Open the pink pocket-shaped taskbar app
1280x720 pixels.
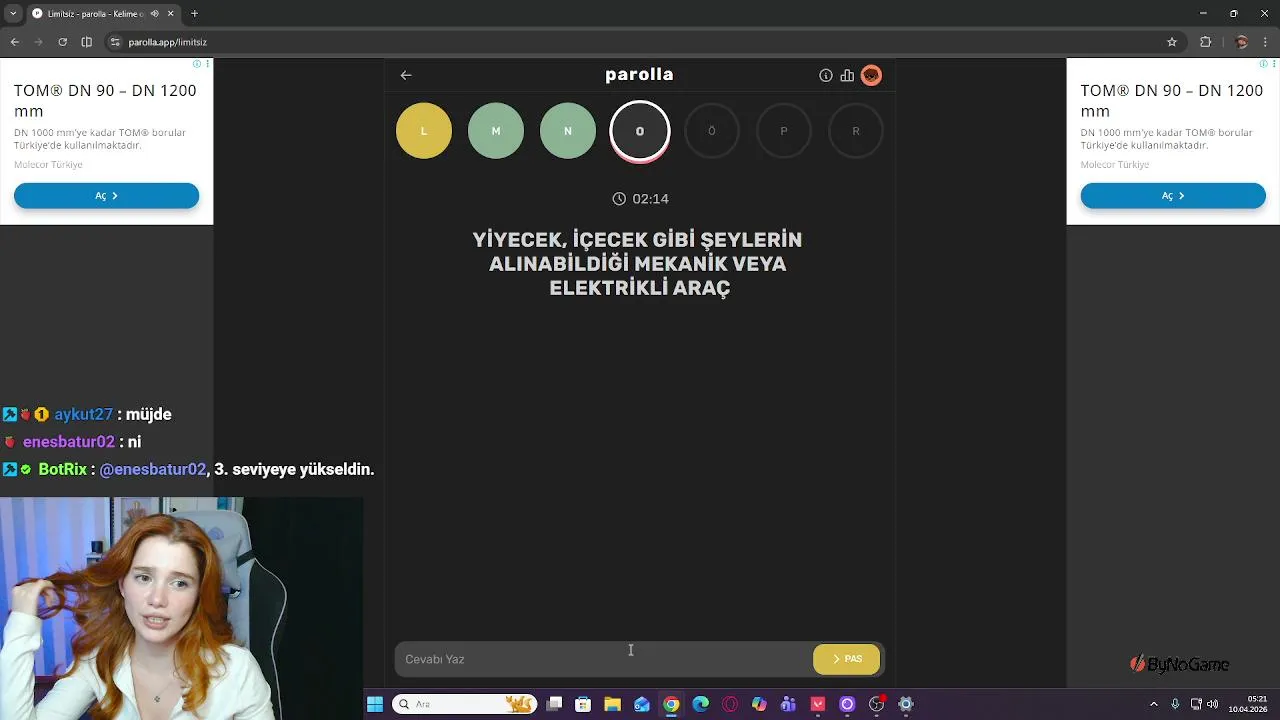point(818,705)
